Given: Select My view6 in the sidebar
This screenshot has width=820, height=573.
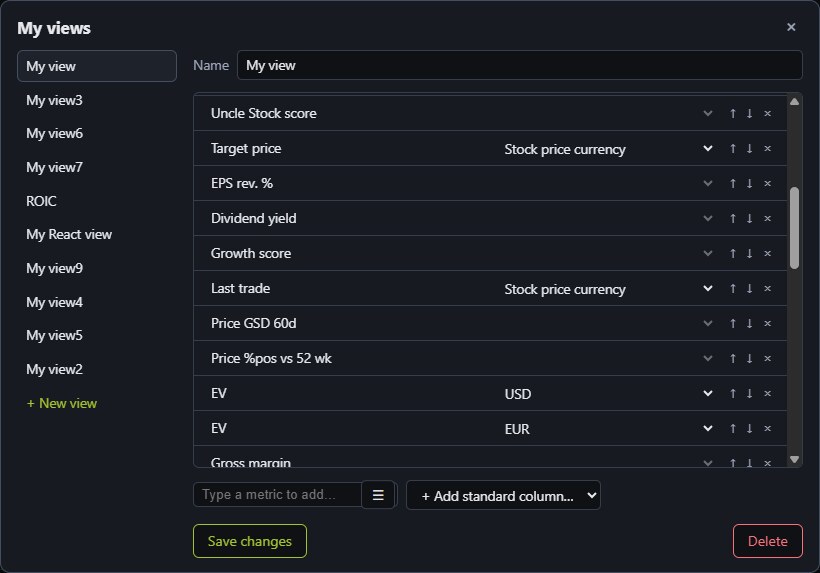Looking at the screenshot, I should tap(97, 133).
